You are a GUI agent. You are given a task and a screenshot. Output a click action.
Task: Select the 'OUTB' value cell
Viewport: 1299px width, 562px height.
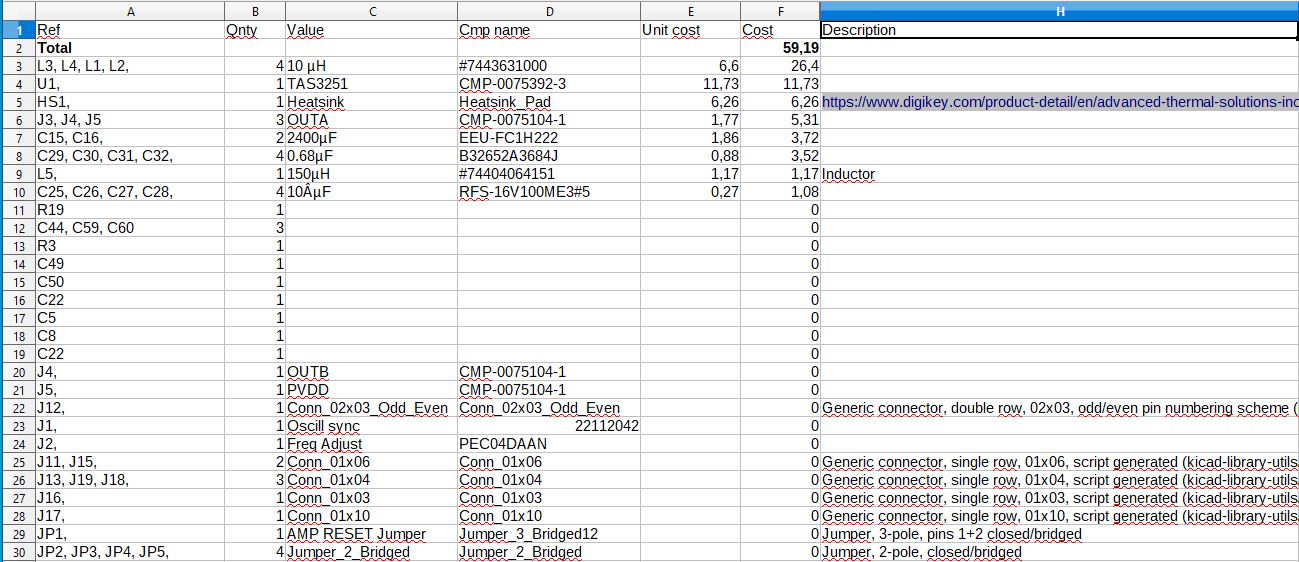click(371, 372)
